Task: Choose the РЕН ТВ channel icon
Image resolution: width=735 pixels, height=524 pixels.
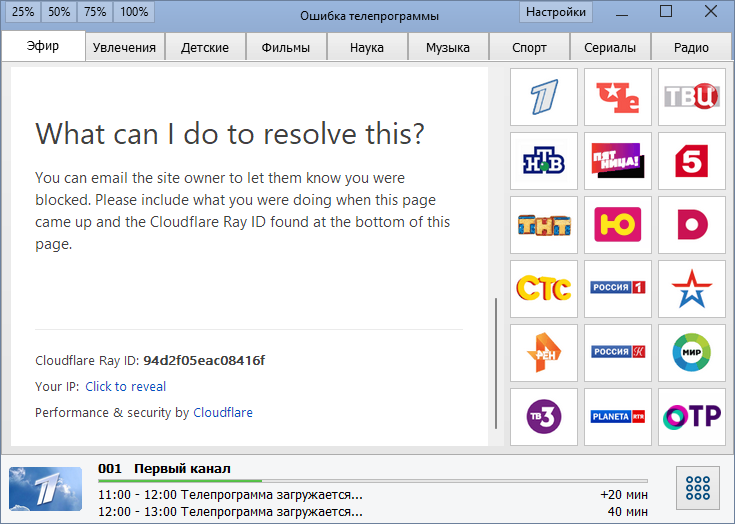Action: (544, 352)
